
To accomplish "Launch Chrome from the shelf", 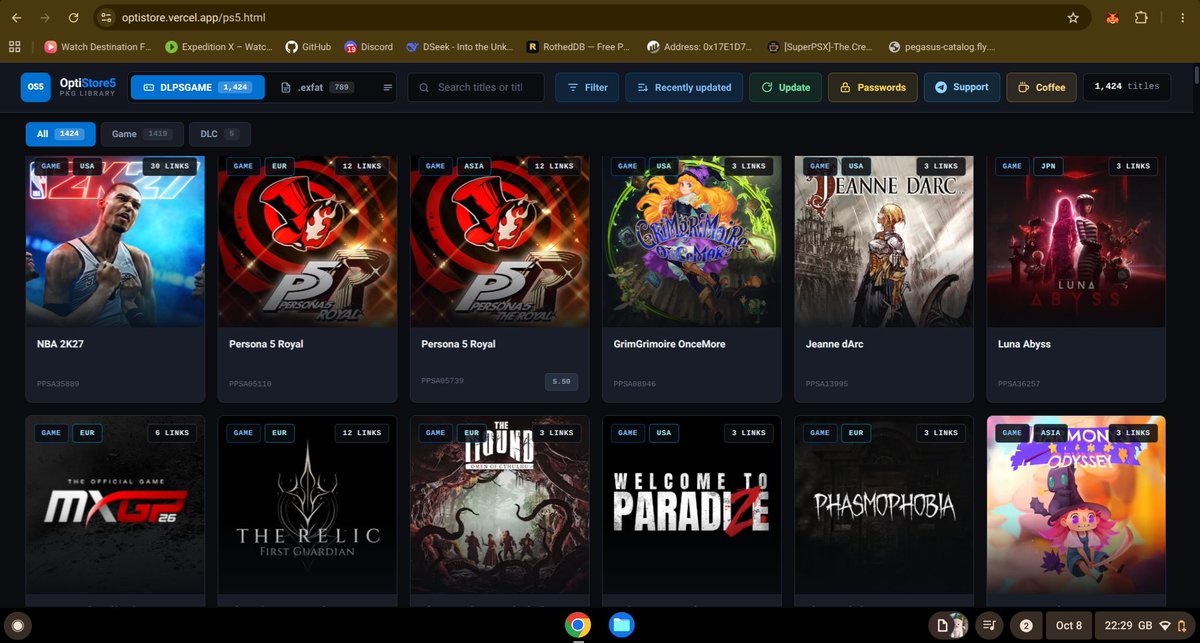I will 577,625.
